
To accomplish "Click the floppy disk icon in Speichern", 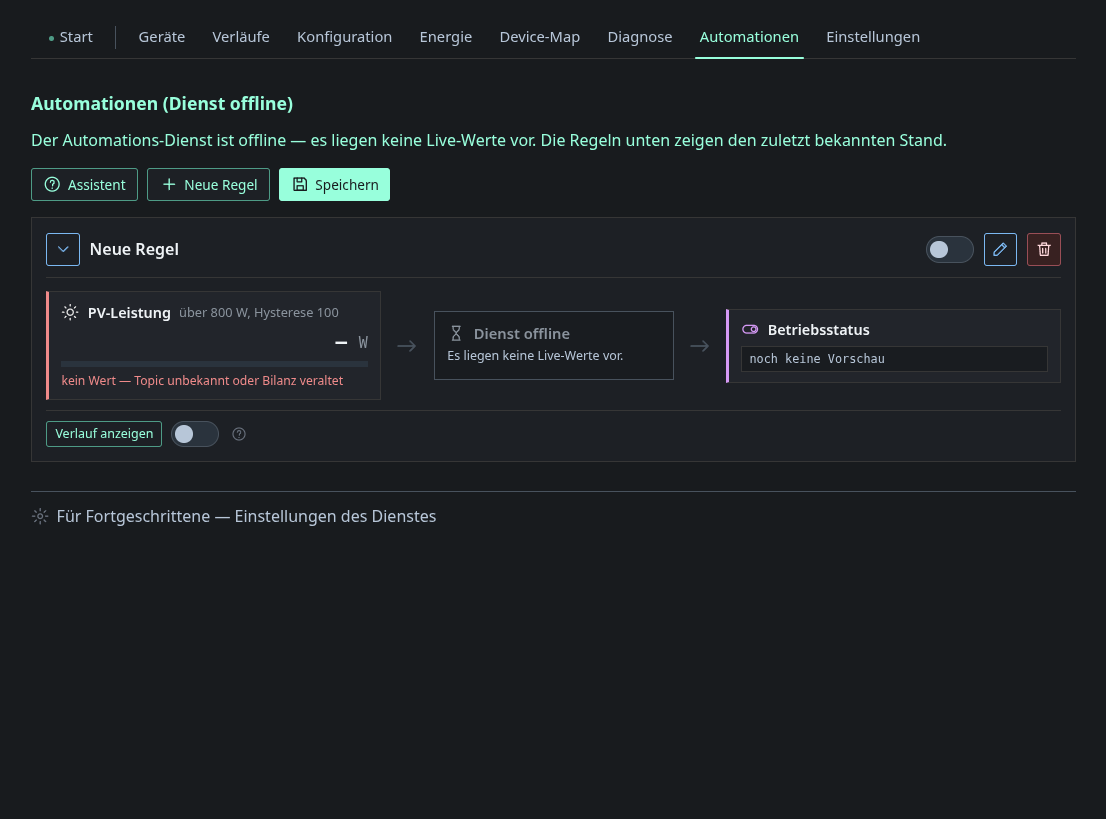I will coord(300,184).
